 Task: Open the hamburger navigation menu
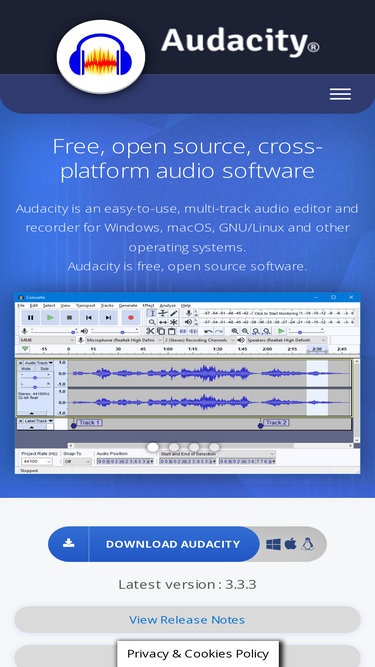pos(340,94)
